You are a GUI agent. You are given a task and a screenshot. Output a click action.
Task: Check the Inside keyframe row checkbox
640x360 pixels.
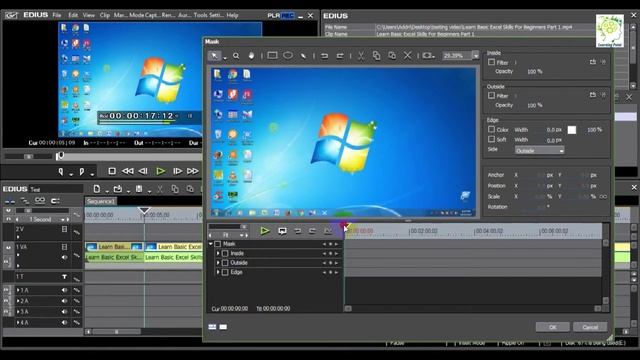pyautogui.click(x=225, y=253)
